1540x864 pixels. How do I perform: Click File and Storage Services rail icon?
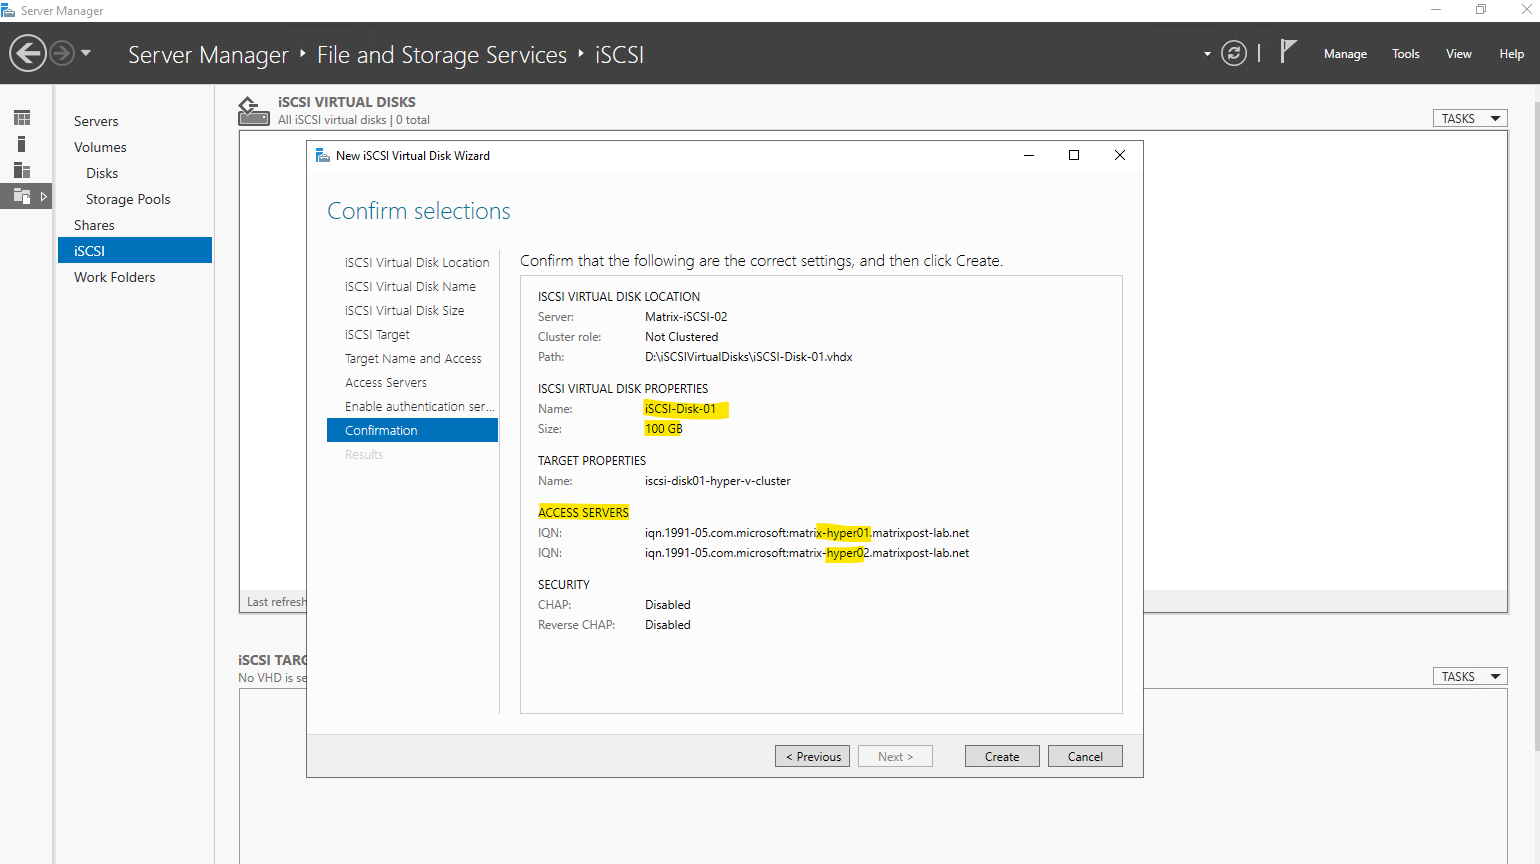click(22, 196)
